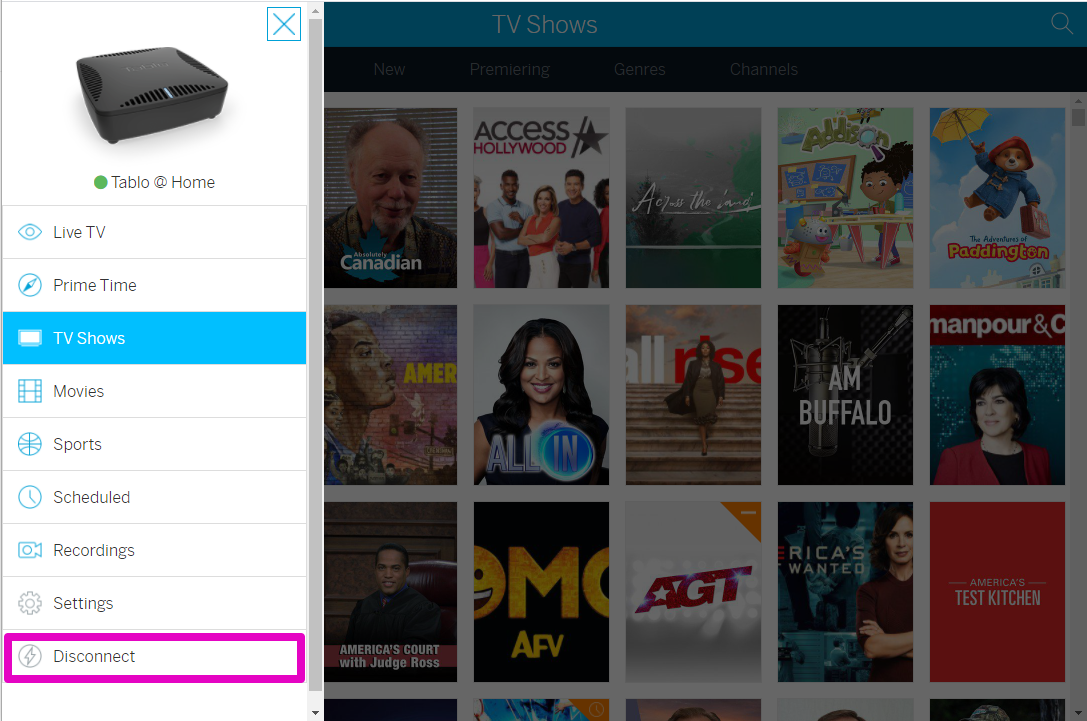
Task: Click the sidebar scrollbar down arrow
Action: (x=315, y=713)
